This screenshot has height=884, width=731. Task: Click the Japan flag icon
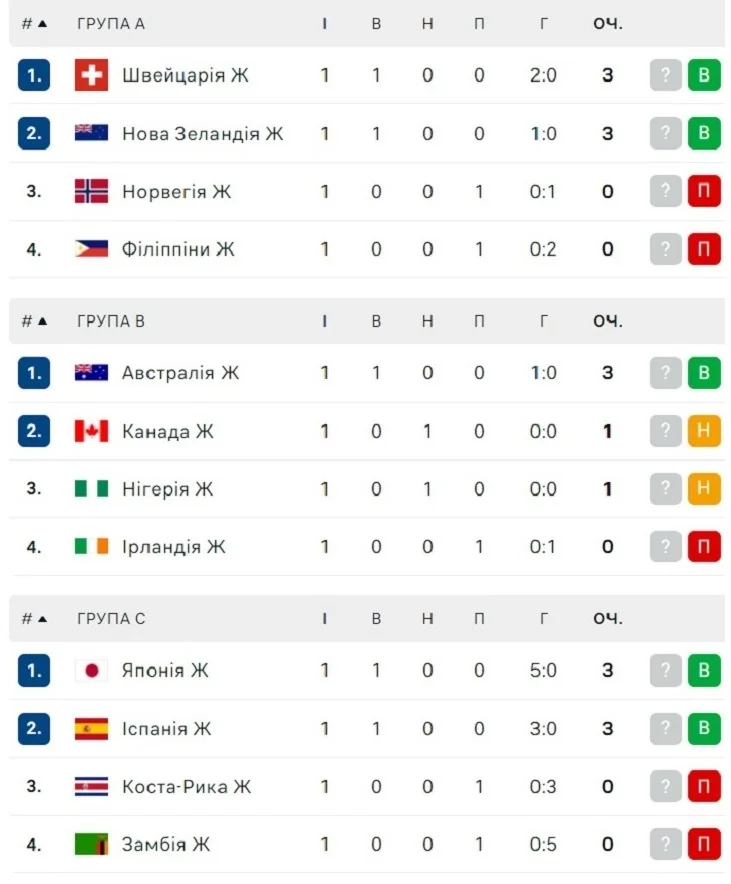coord(91,670)
